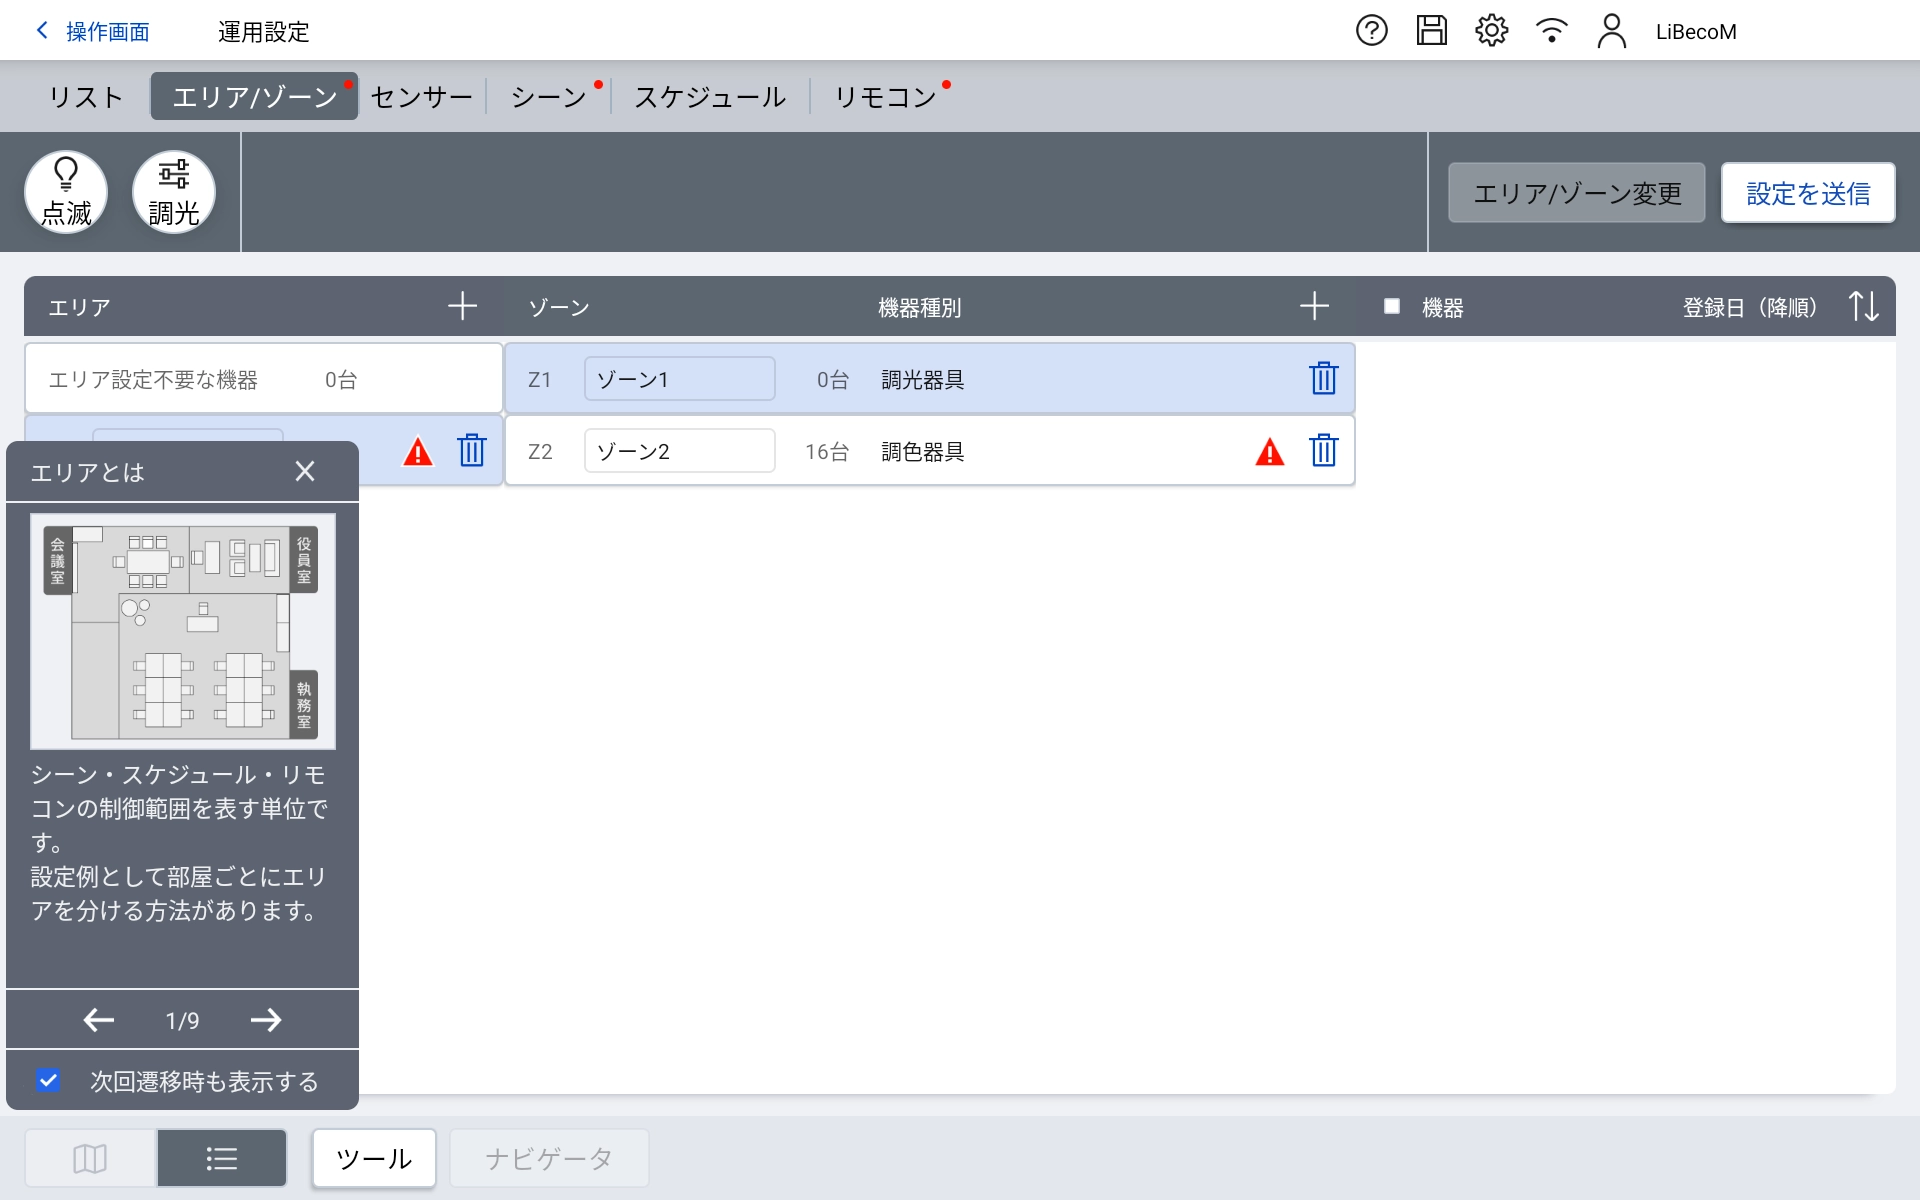1920x1200 pixels.
Task: Click the save floppy disk icon
Action: pyautogui.click(x=1431, y=31)
